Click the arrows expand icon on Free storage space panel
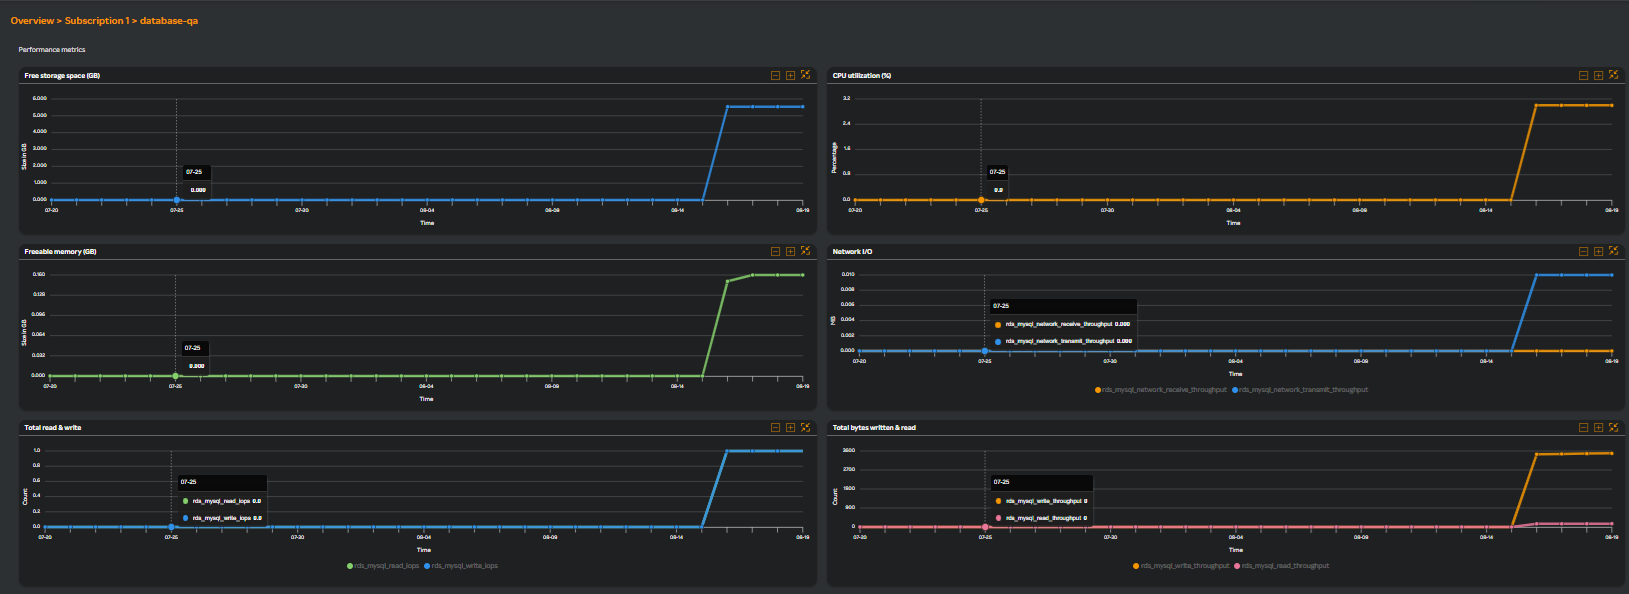This screenshot has height=594, width=1629. (805, 75)
